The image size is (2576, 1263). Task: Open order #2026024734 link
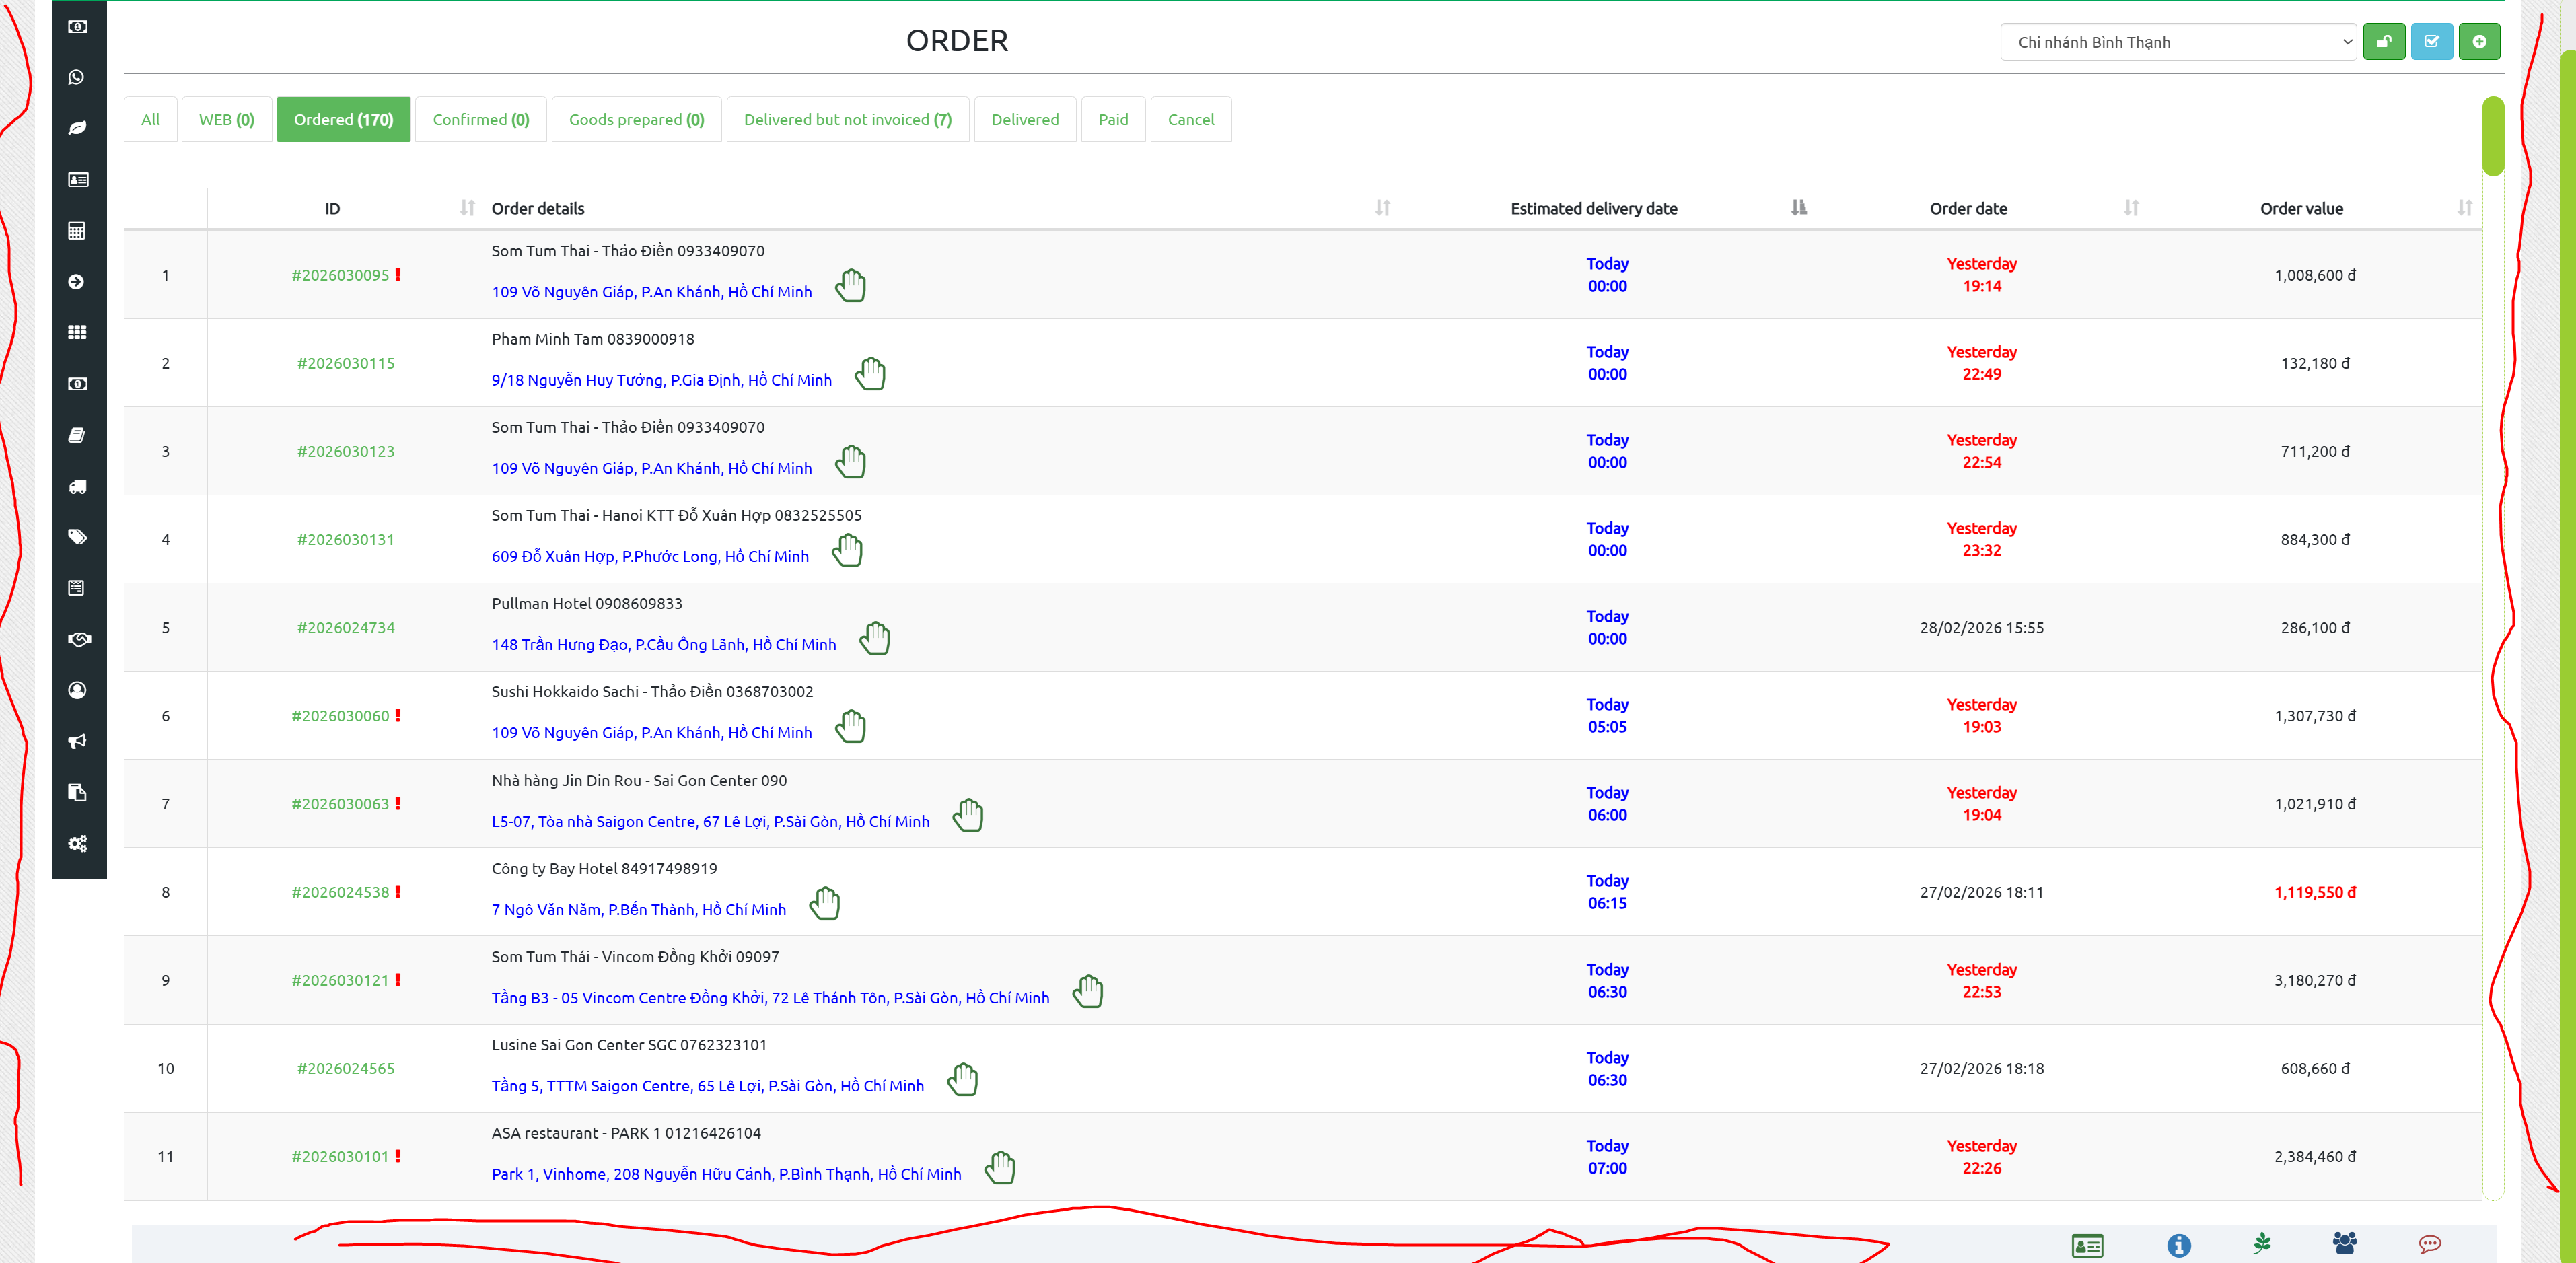(x=345, y=628)
